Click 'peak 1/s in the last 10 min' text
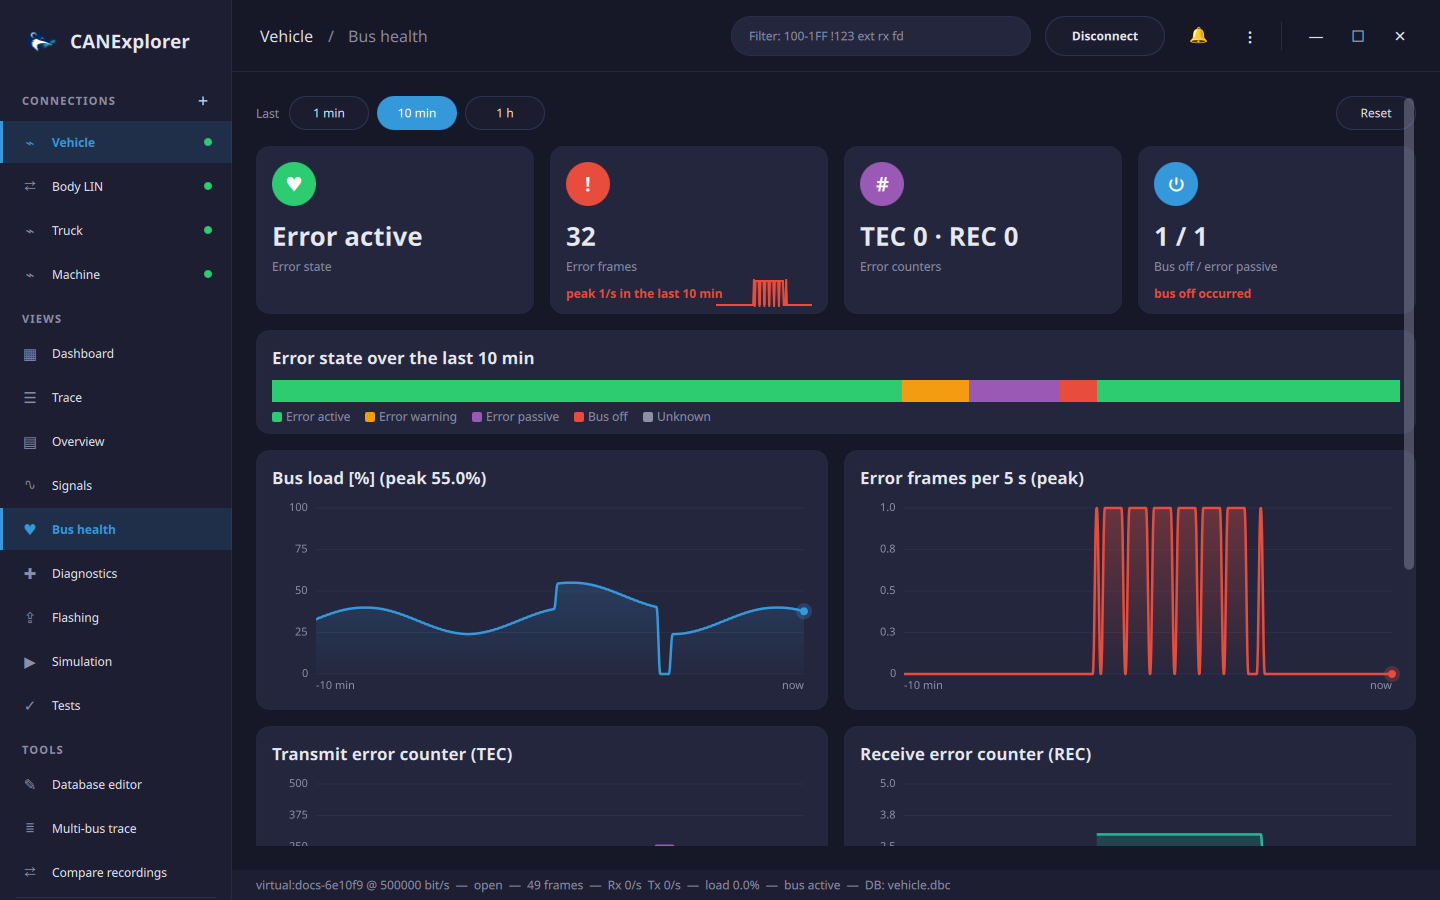The width and height of the screenshot is (1440, 900). (x=644, y=294)
